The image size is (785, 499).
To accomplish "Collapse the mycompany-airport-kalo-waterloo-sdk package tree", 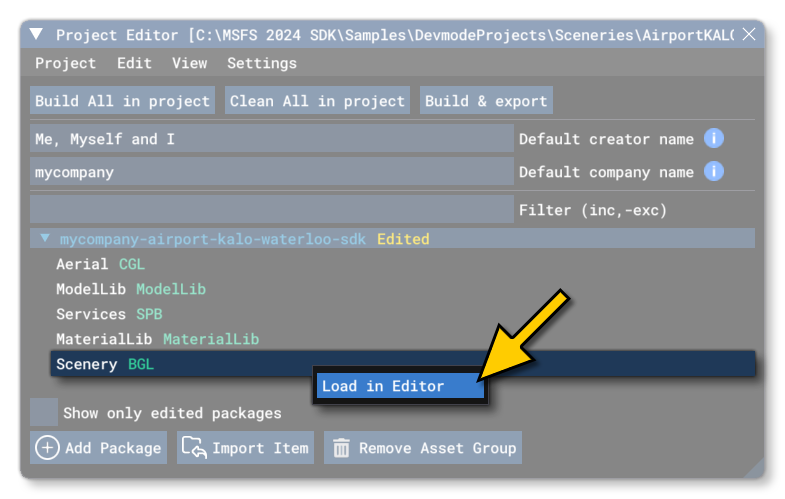I will click(x=45, y=239).
